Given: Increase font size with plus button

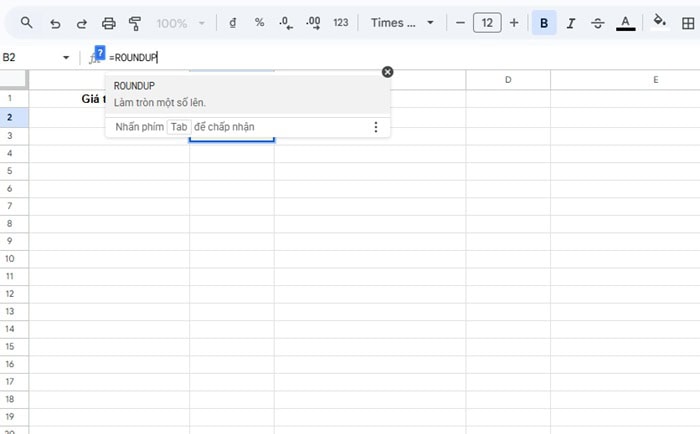Looking at the screenshot, I should click(514, 23).
